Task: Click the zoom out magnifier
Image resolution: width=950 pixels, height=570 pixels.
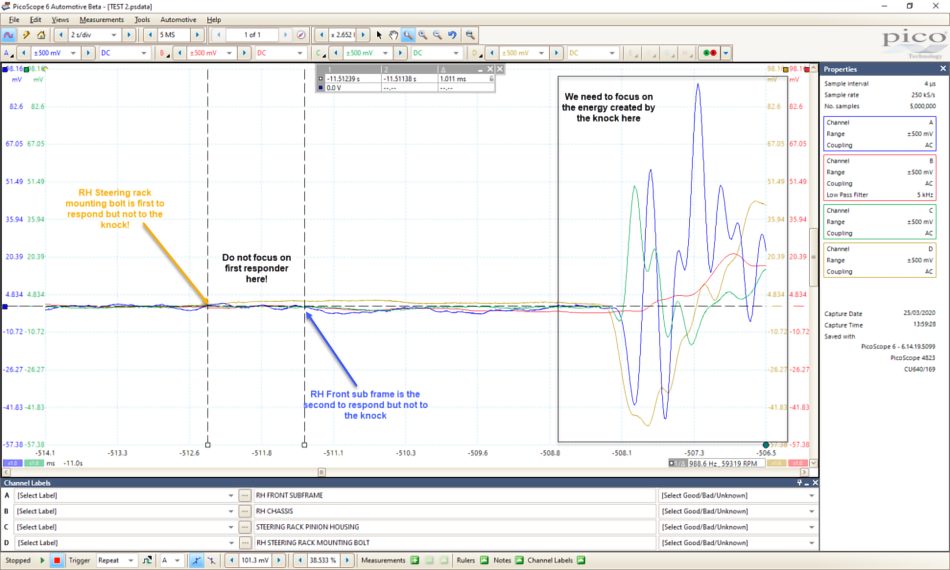Action: coord(437,35)
